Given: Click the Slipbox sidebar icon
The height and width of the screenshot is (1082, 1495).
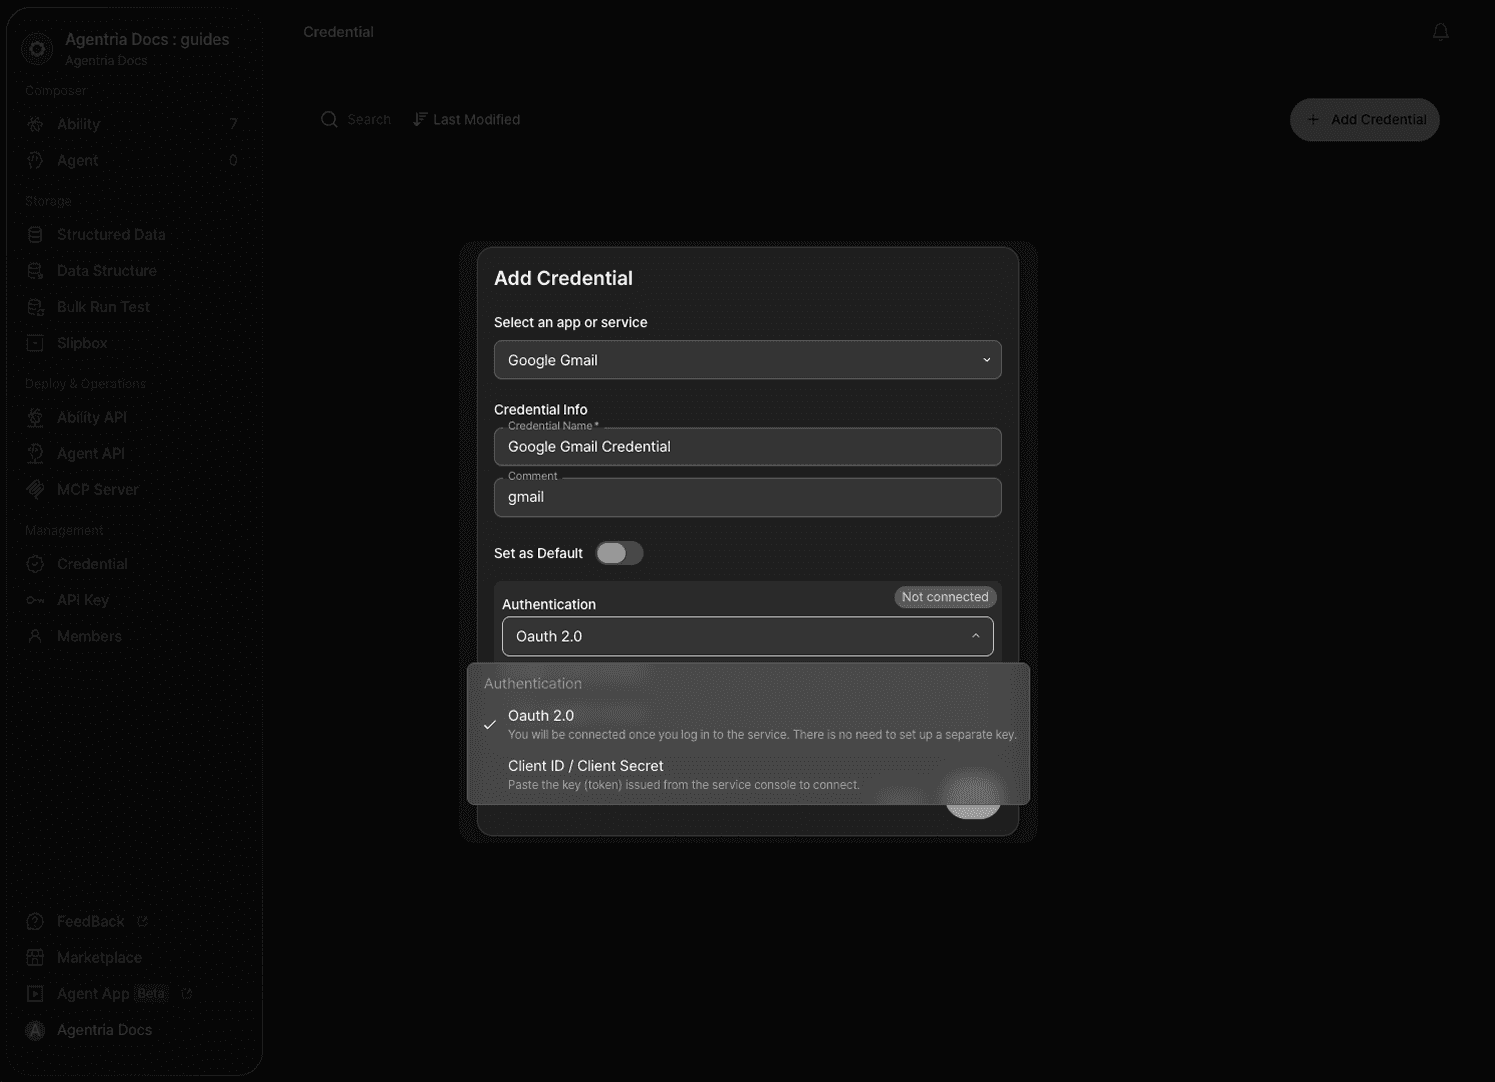Looking at the screenshot, I should click(35, 343).
